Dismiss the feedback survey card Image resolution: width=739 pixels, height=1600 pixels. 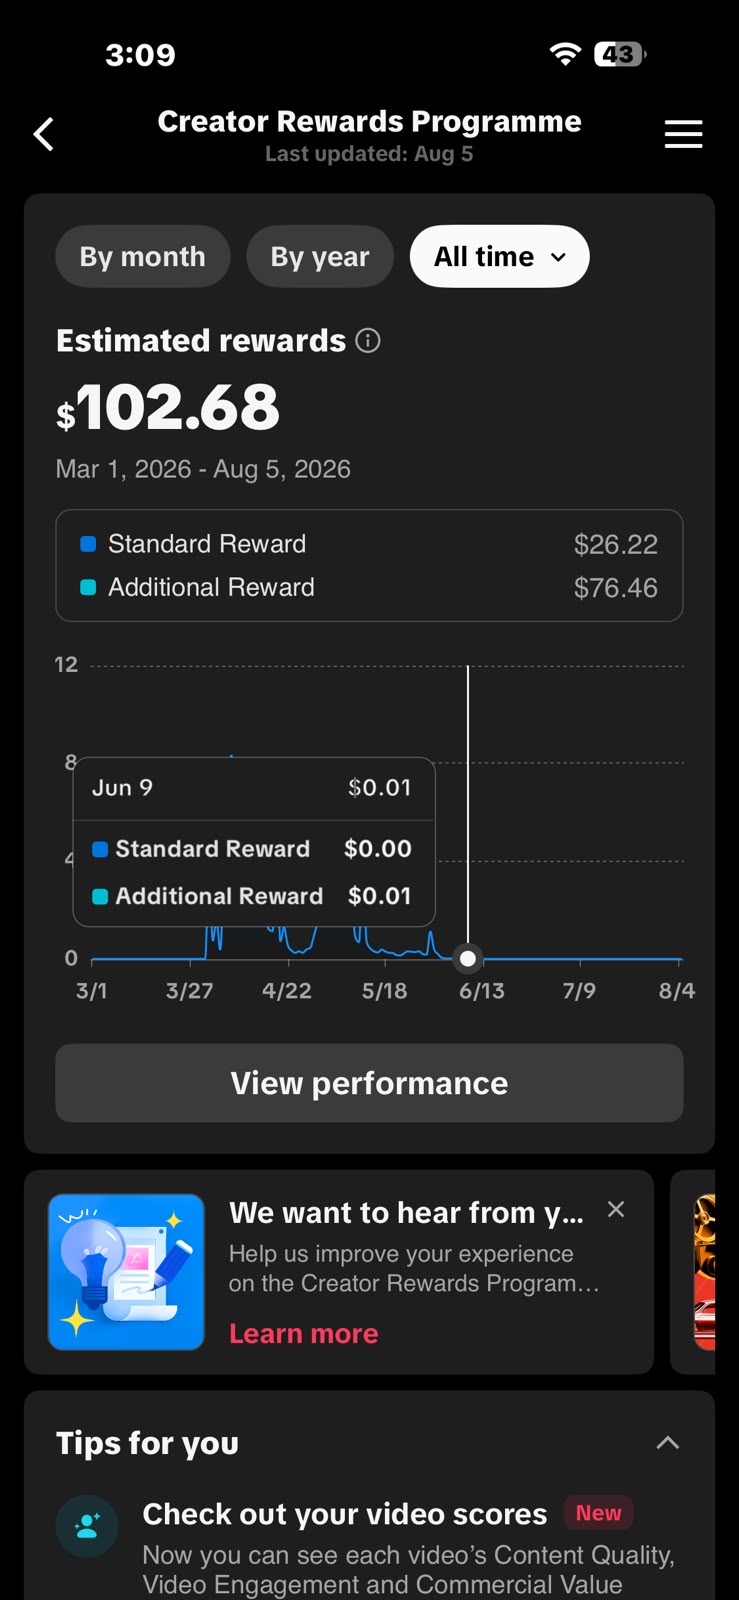click(616, 1209)
